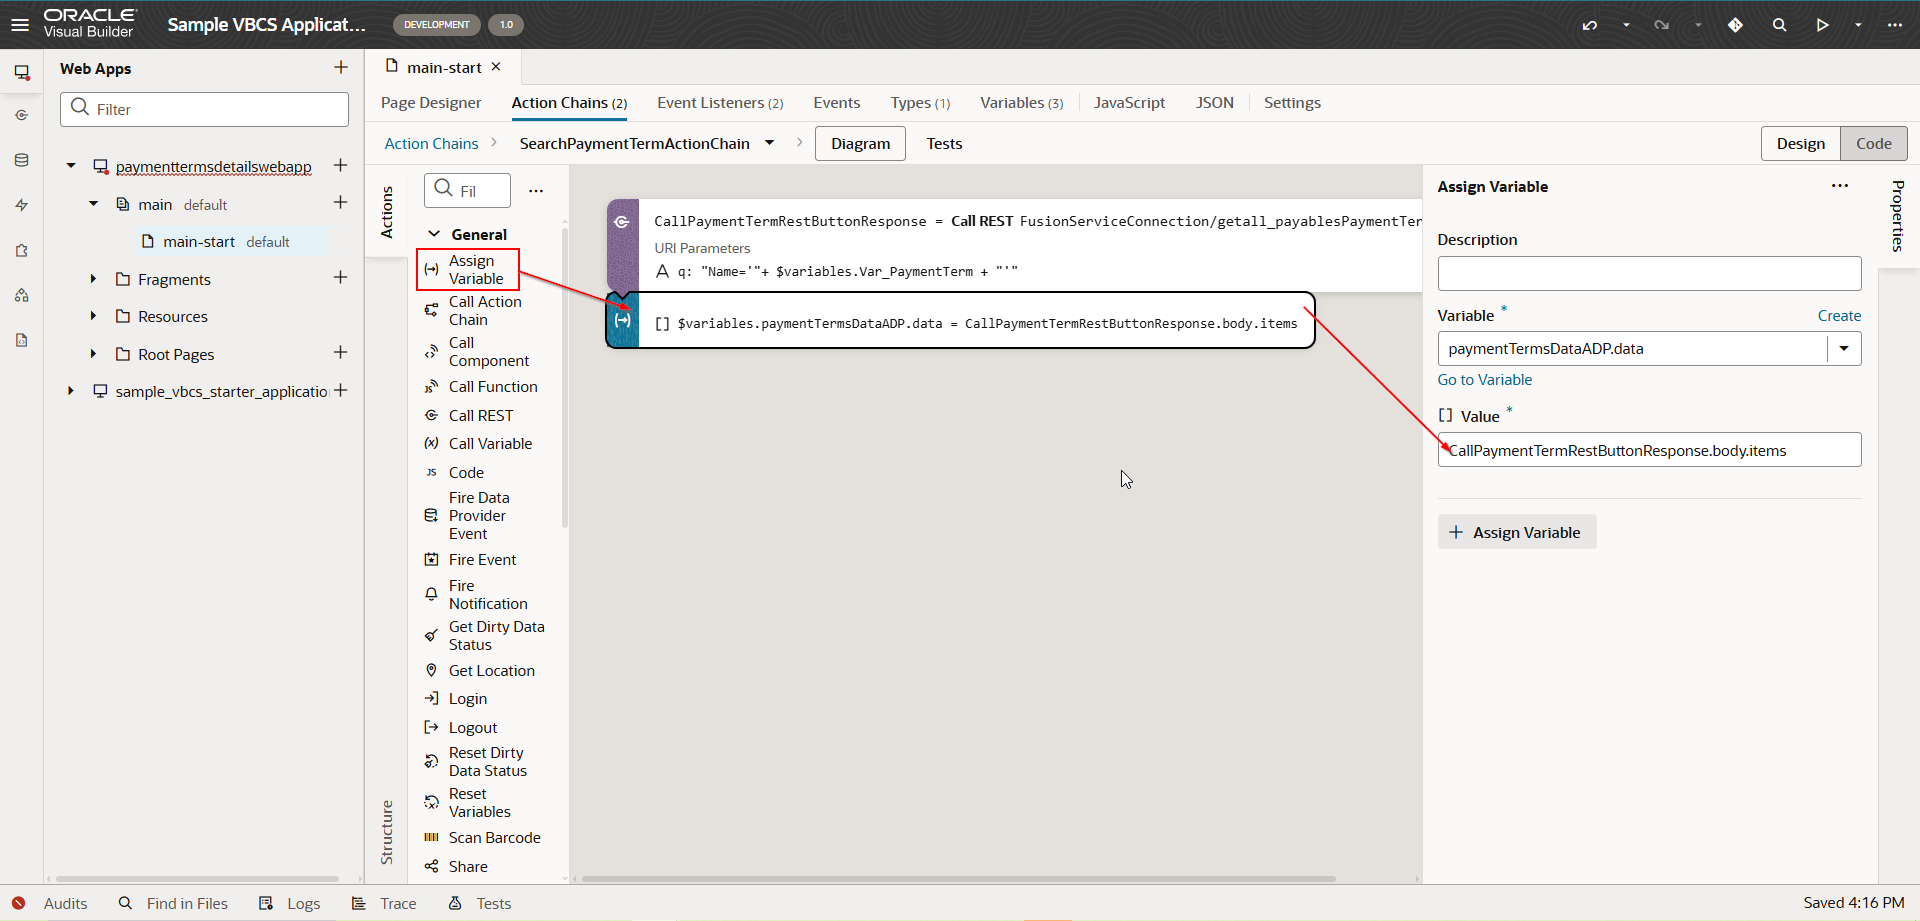Switch to the JSON tab
The width and height of the screenshot is (1920, 921).
(1214, 102)
